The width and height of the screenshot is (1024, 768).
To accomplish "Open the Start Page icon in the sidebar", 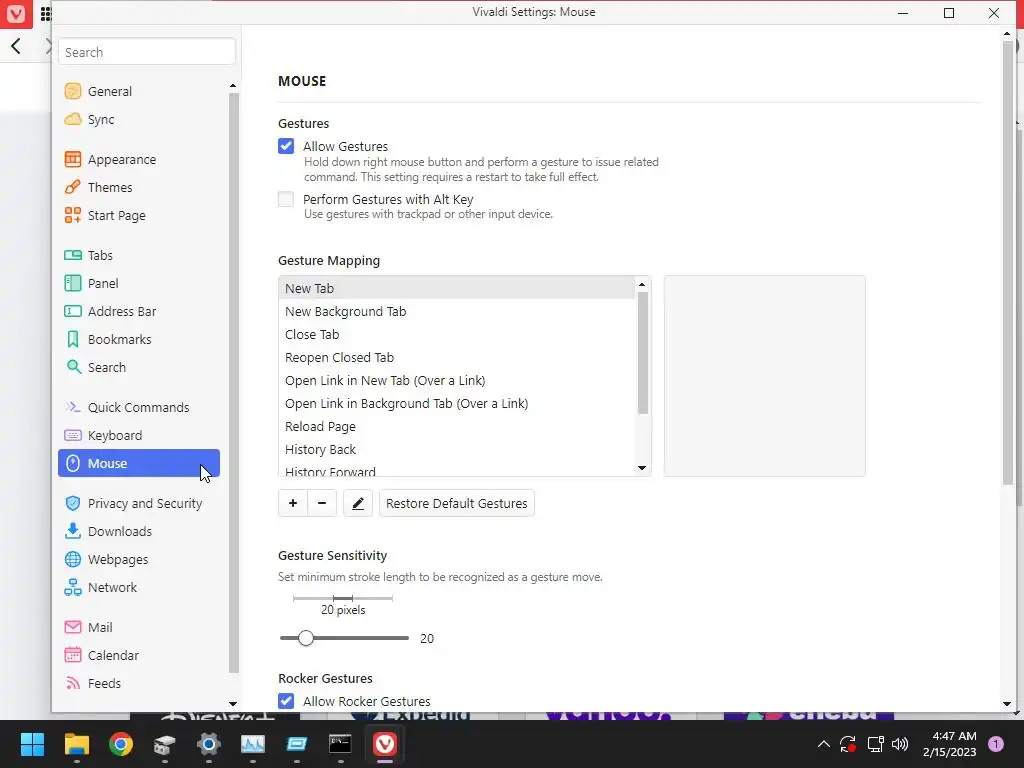I will click(72, 216).
